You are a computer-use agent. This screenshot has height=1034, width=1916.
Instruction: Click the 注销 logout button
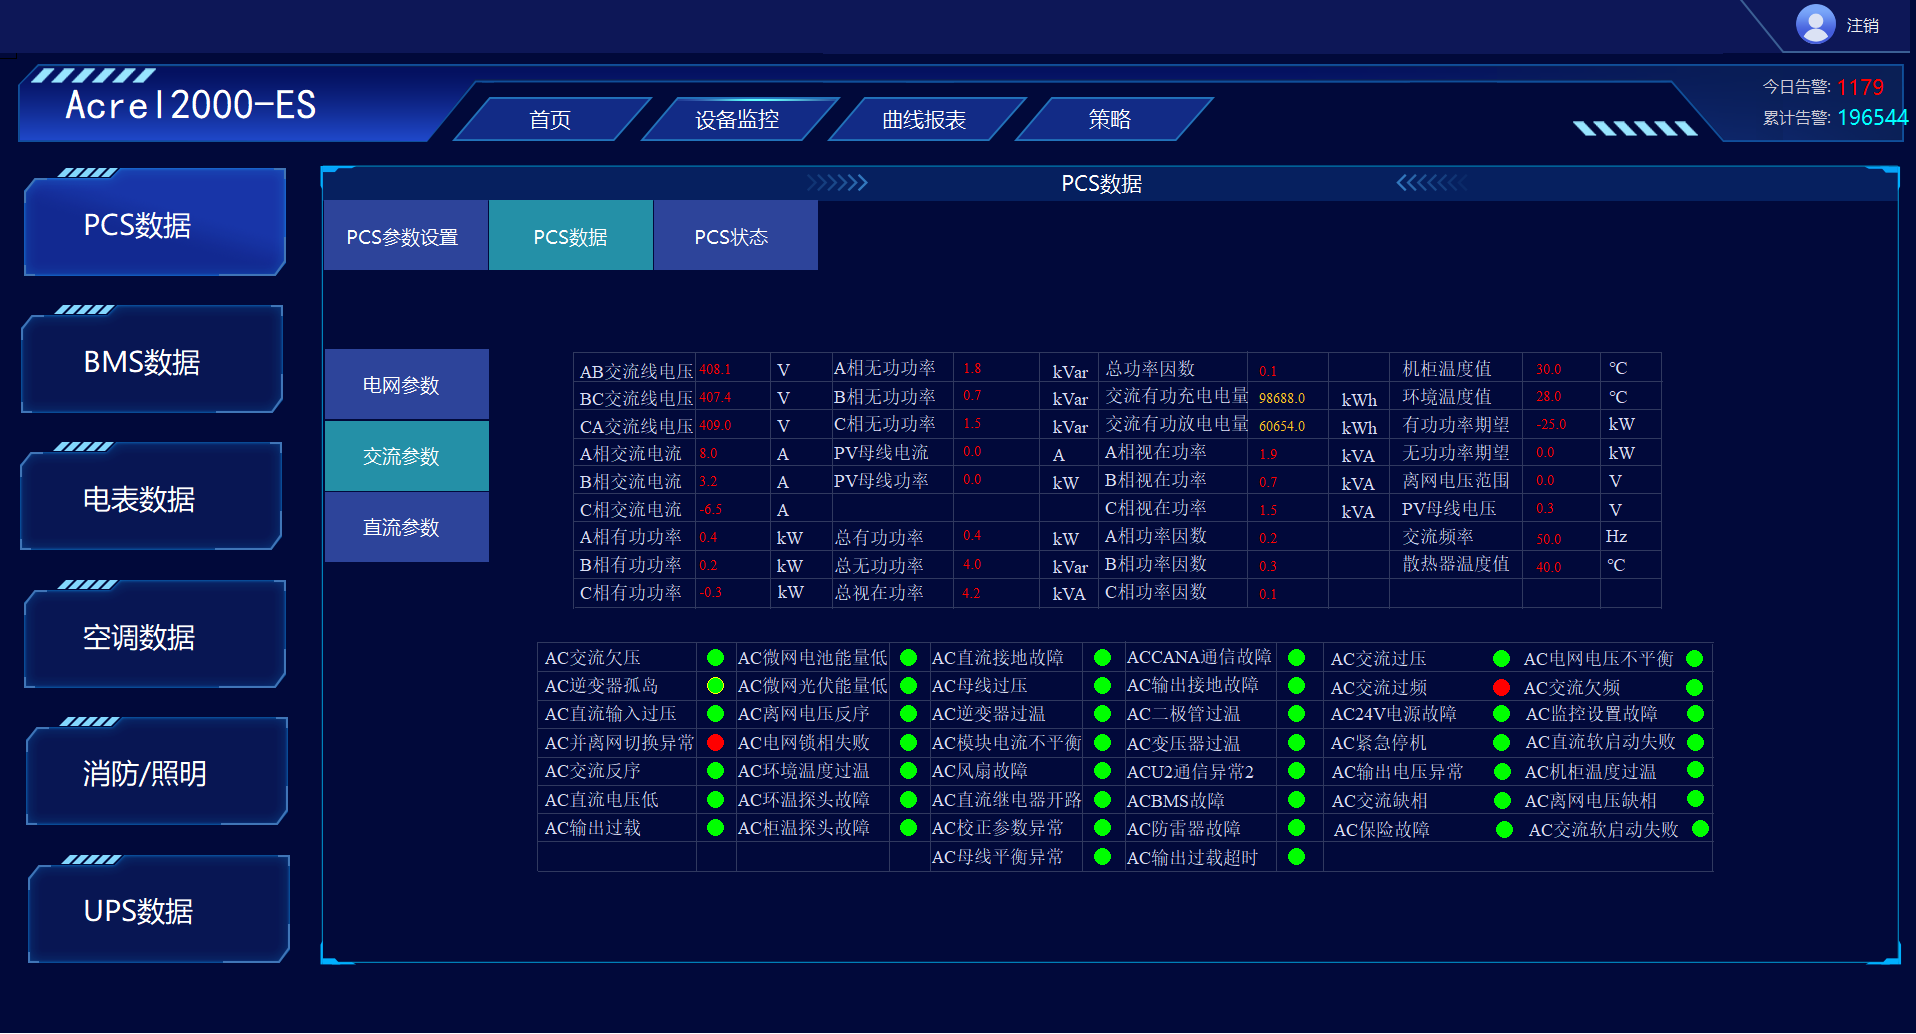(1862, 24)
